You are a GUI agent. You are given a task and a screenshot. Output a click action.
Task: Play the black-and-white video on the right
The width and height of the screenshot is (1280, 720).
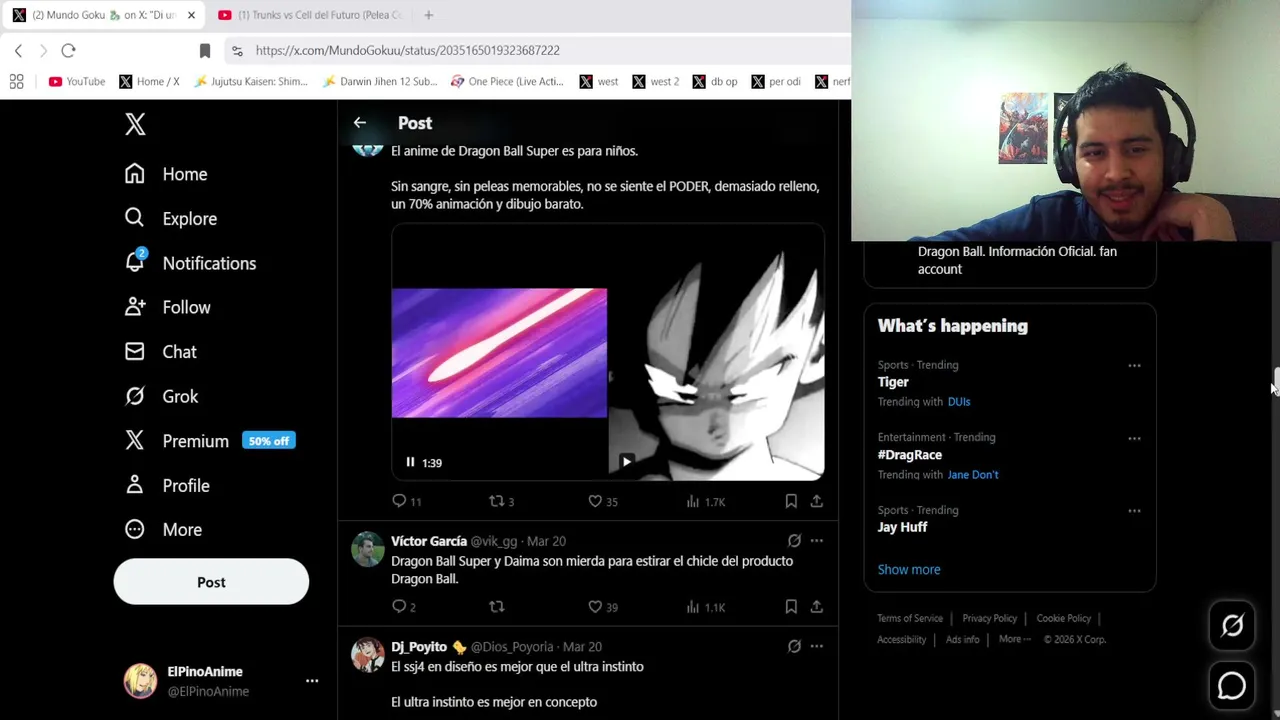[626, 461]
